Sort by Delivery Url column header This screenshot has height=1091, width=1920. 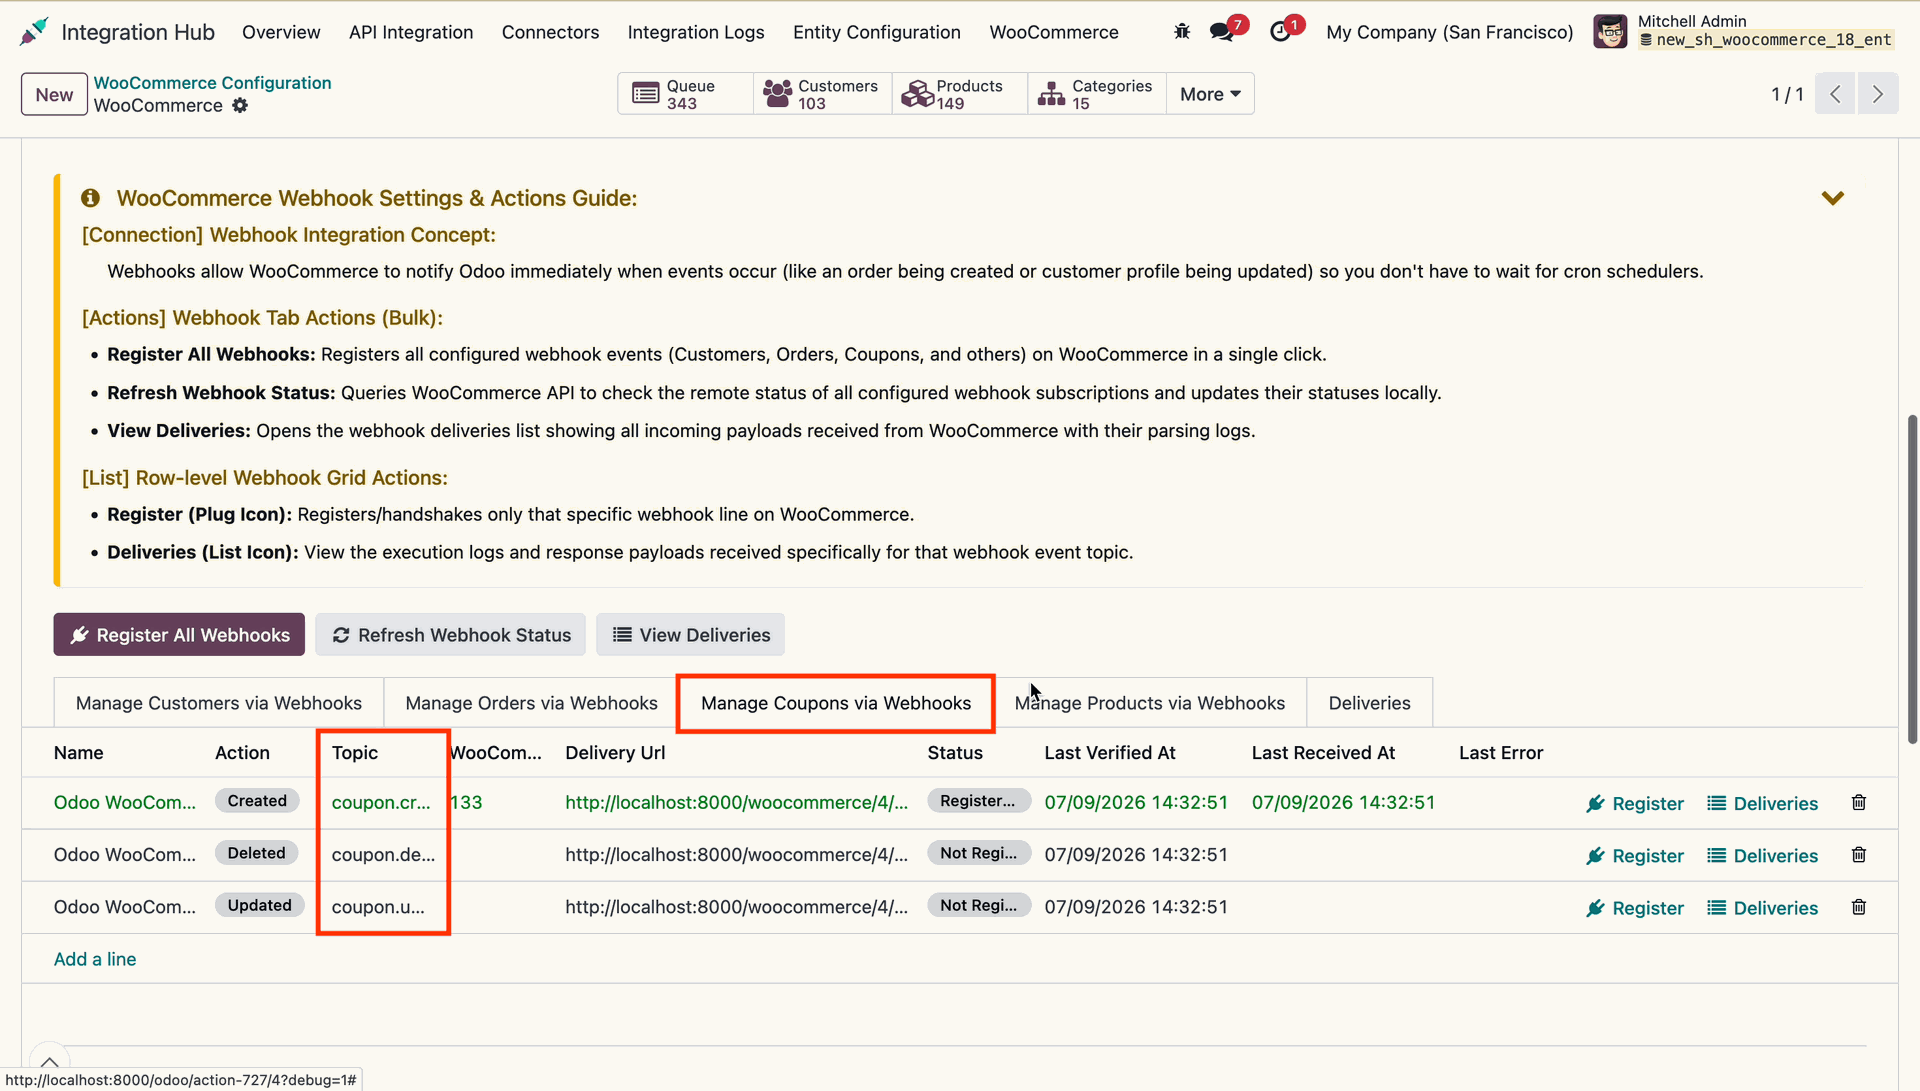pyautogui.click(x=615, y=753)
